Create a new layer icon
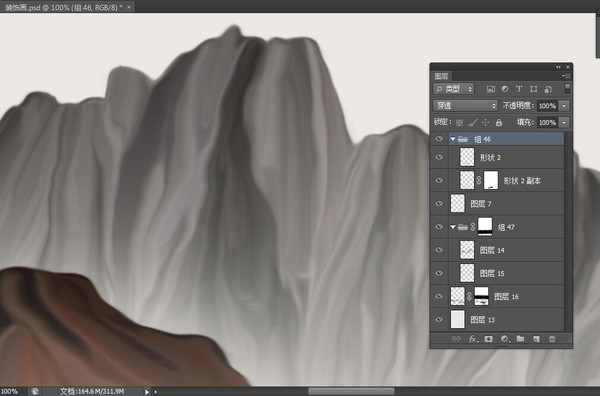The width and height of the screenshot is (600, 396). pos(536,339)
